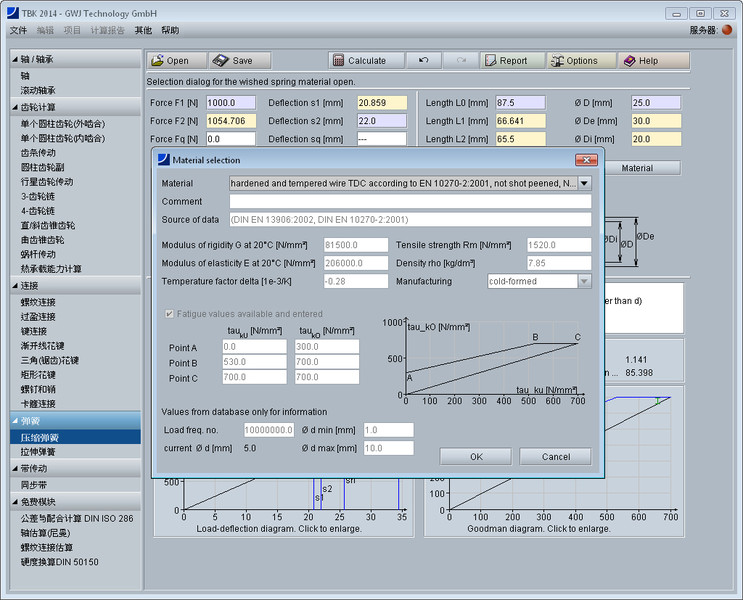The width and height of the screenshot is (743, 600).
Task: Click the Open folder icon in toolbar
Action: coord(158,61)
